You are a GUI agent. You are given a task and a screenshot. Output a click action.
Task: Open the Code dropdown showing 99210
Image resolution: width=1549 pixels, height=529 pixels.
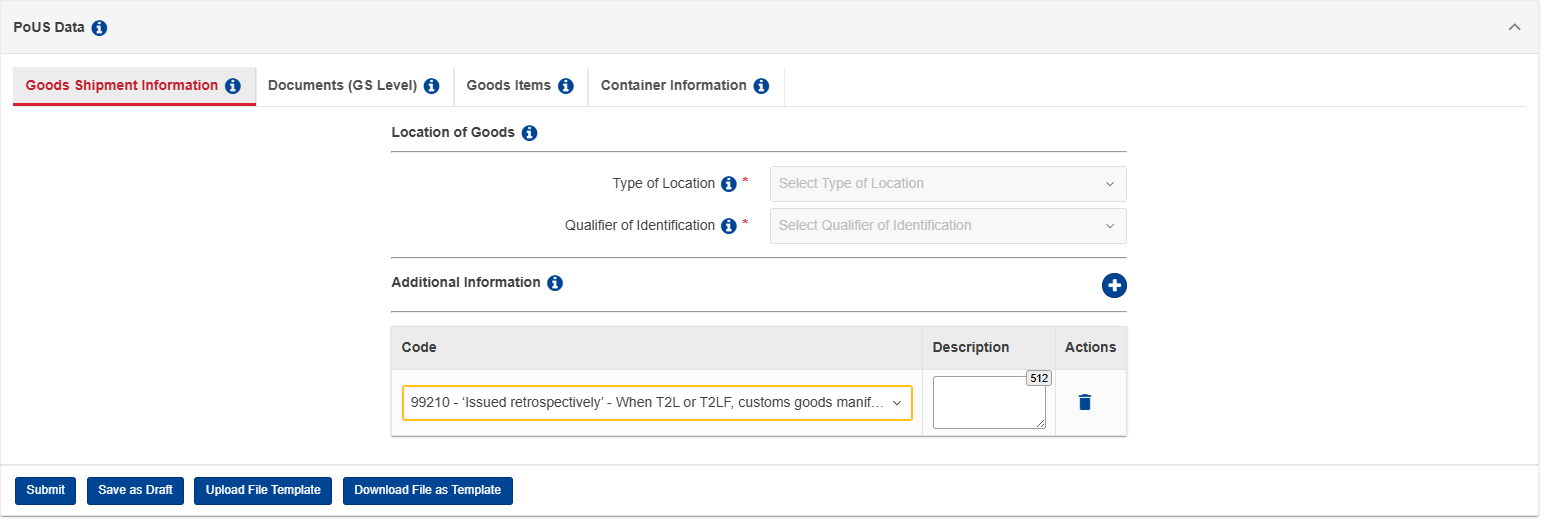coord(657,403)
